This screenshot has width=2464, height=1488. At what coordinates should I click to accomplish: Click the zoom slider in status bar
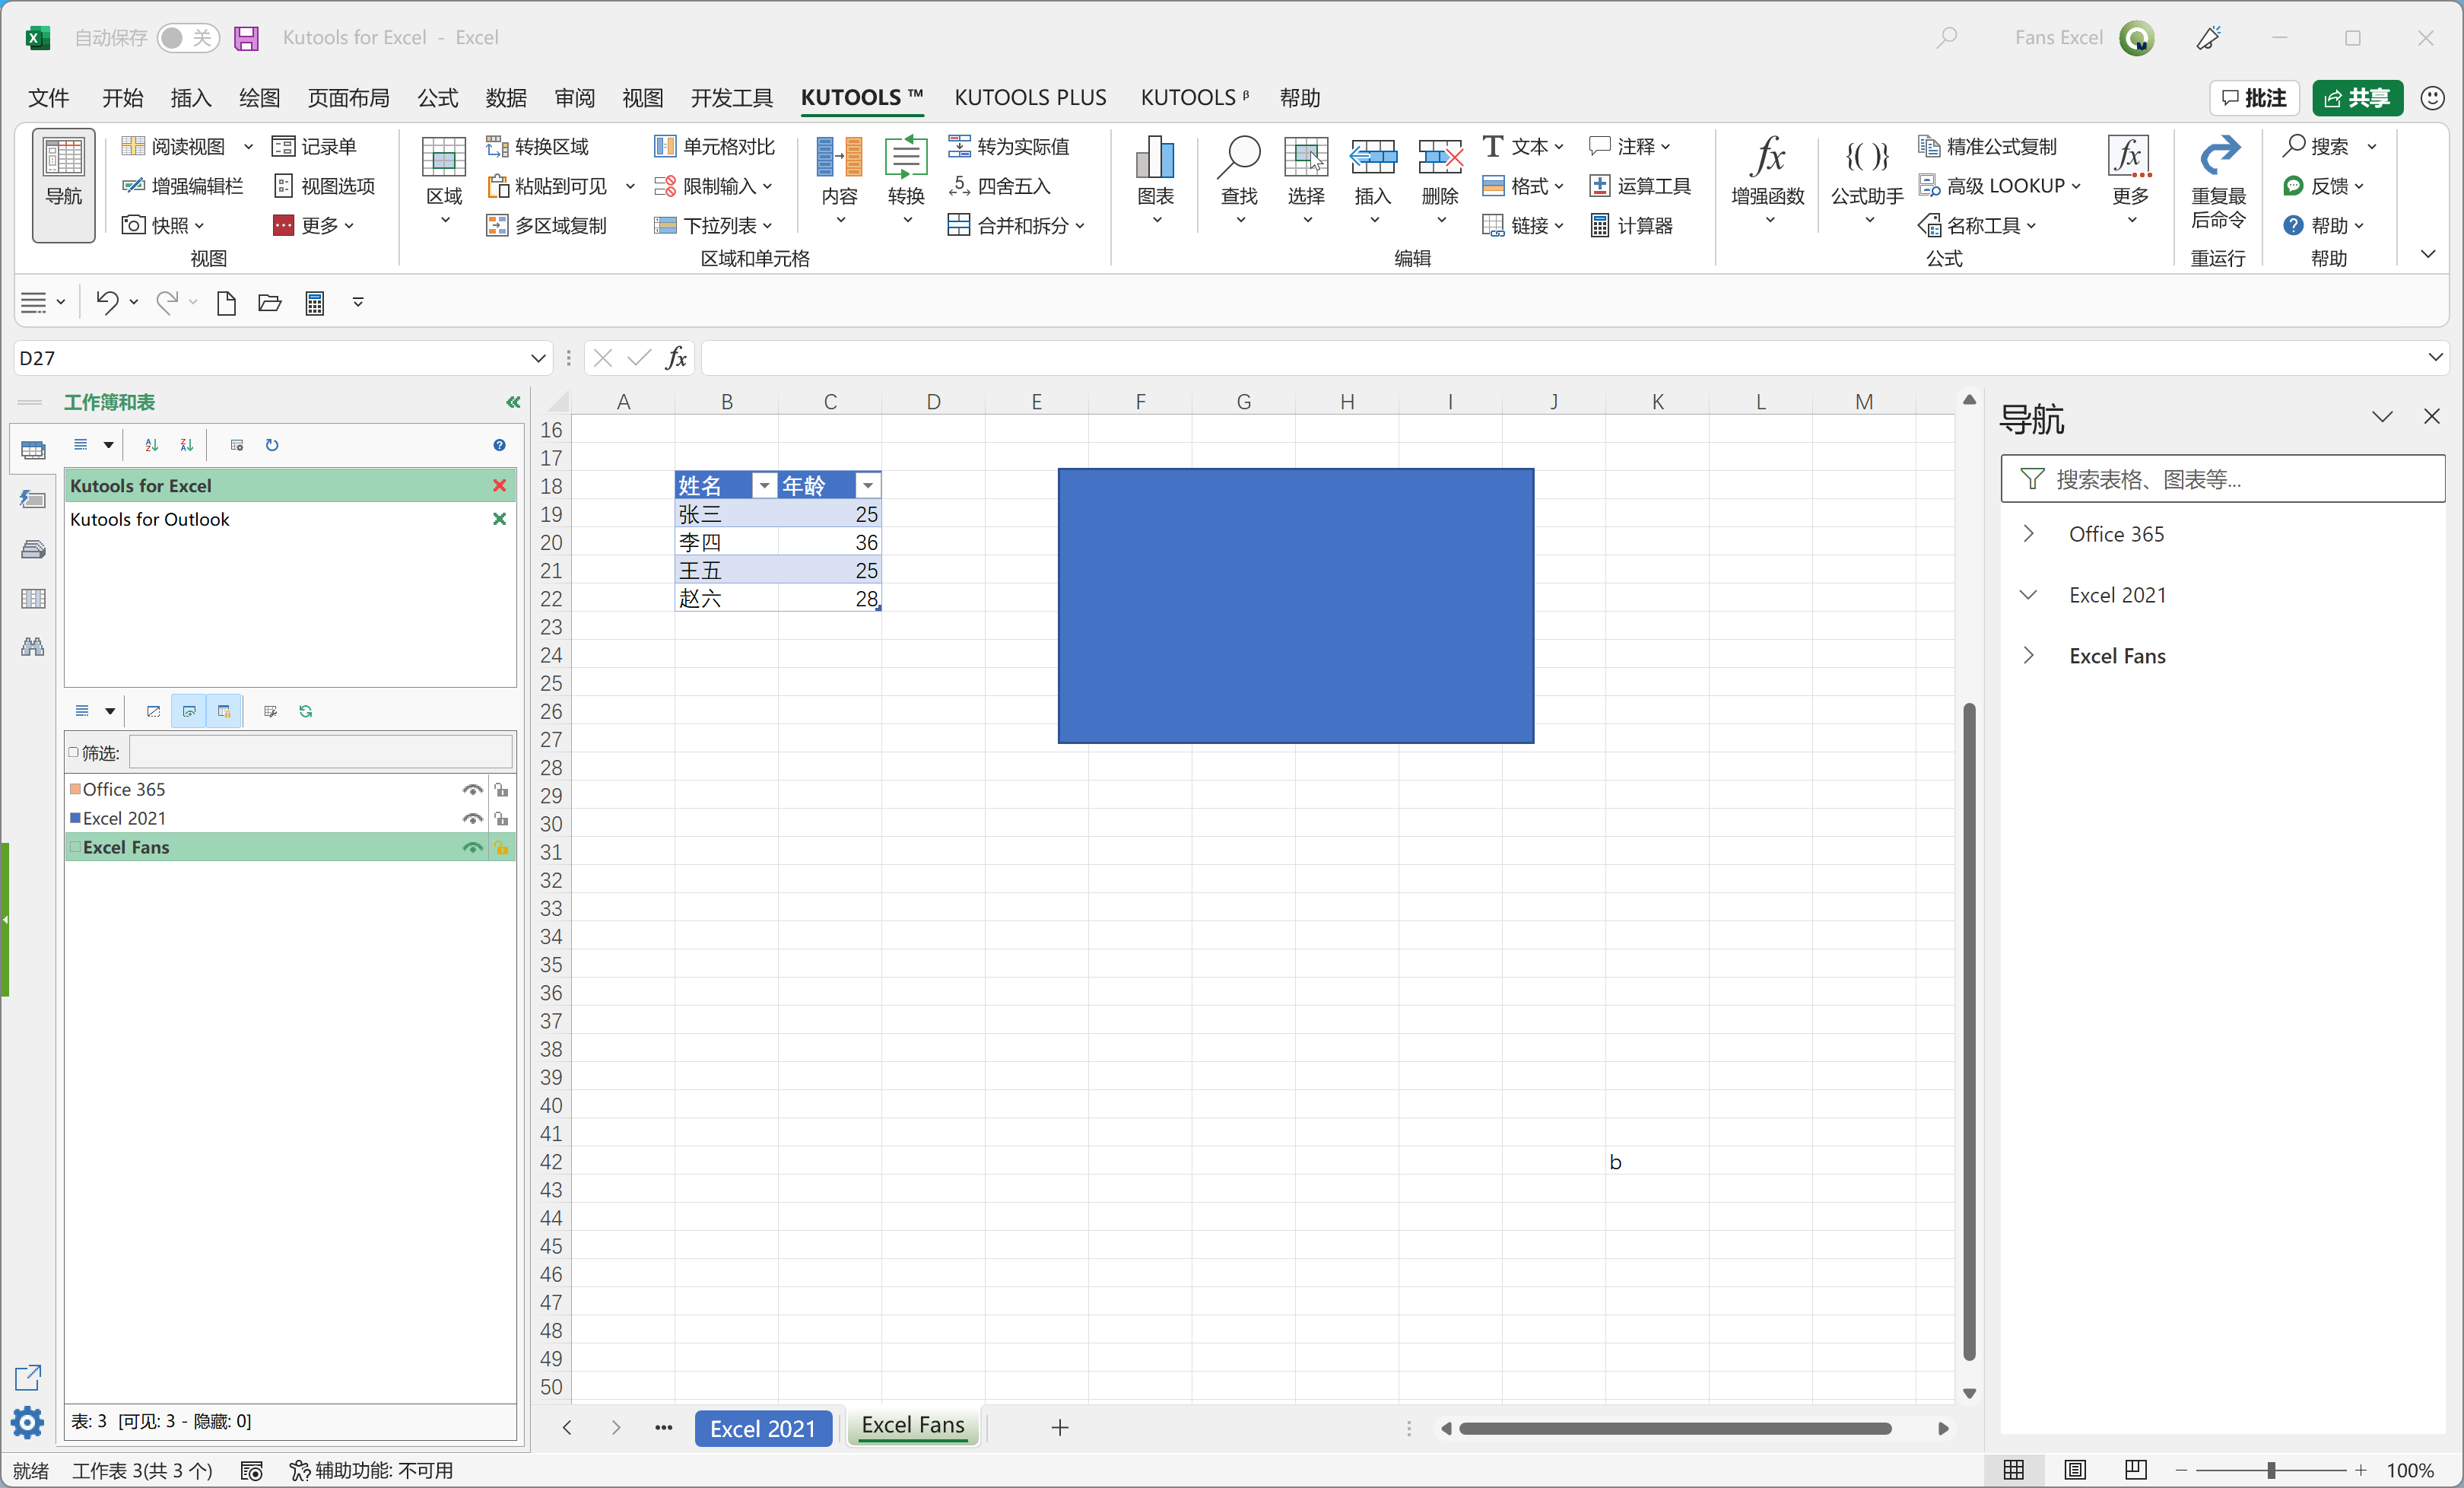tap(2271, 1470)
